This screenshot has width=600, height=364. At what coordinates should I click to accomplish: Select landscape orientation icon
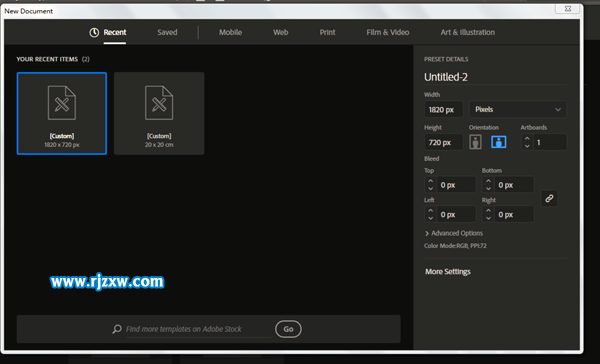coord(499,142)
